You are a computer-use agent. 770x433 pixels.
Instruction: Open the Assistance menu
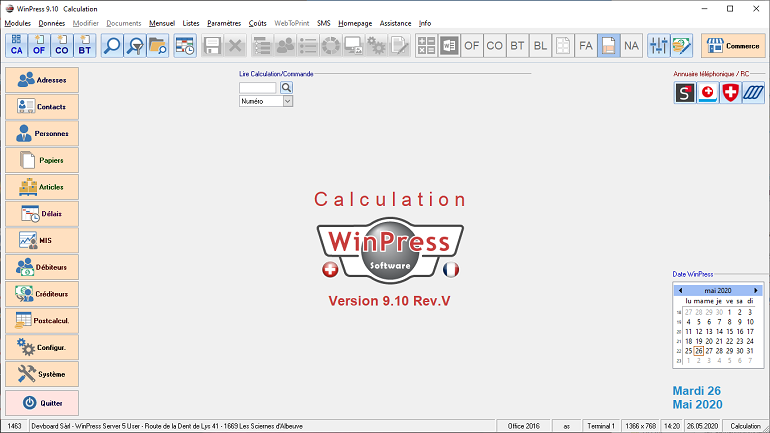point(395,23)
